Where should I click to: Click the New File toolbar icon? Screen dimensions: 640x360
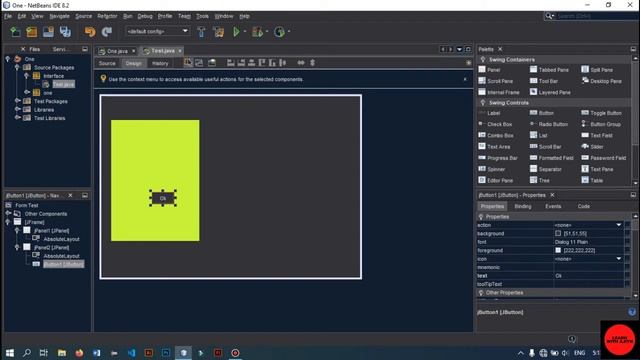[x=16, y=32]
